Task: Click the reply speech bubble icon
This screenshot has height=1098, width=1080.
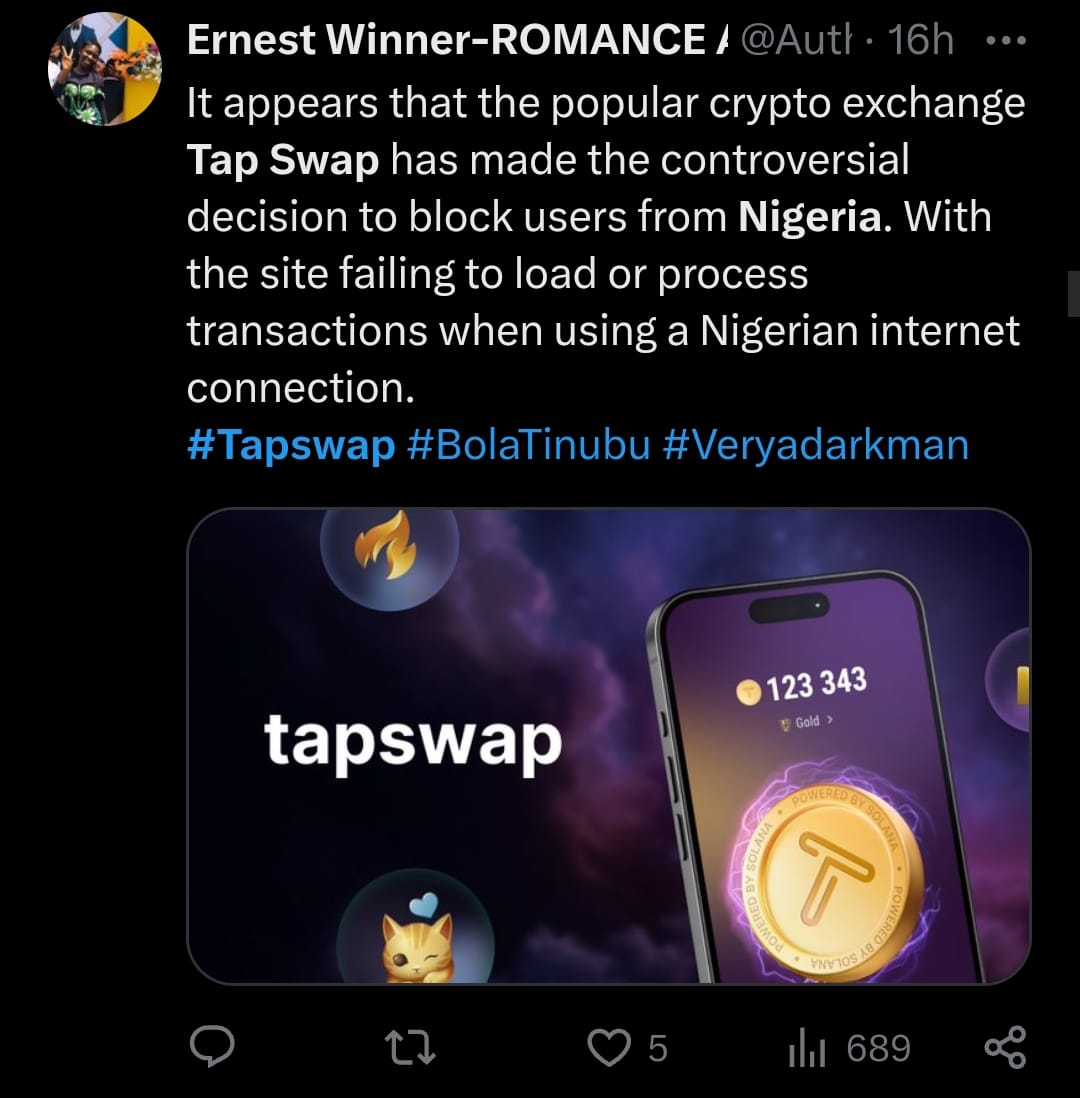Action: (212, 1047)
